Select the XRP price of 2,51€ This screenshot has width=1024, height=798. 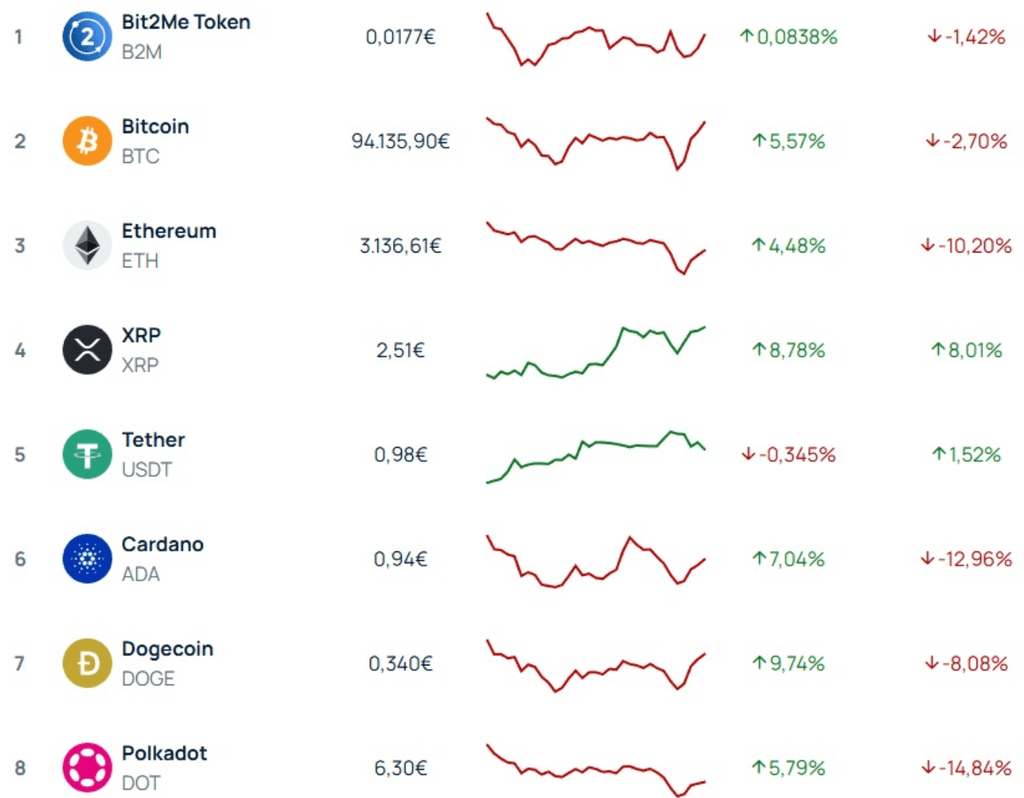tap(399, 350)
